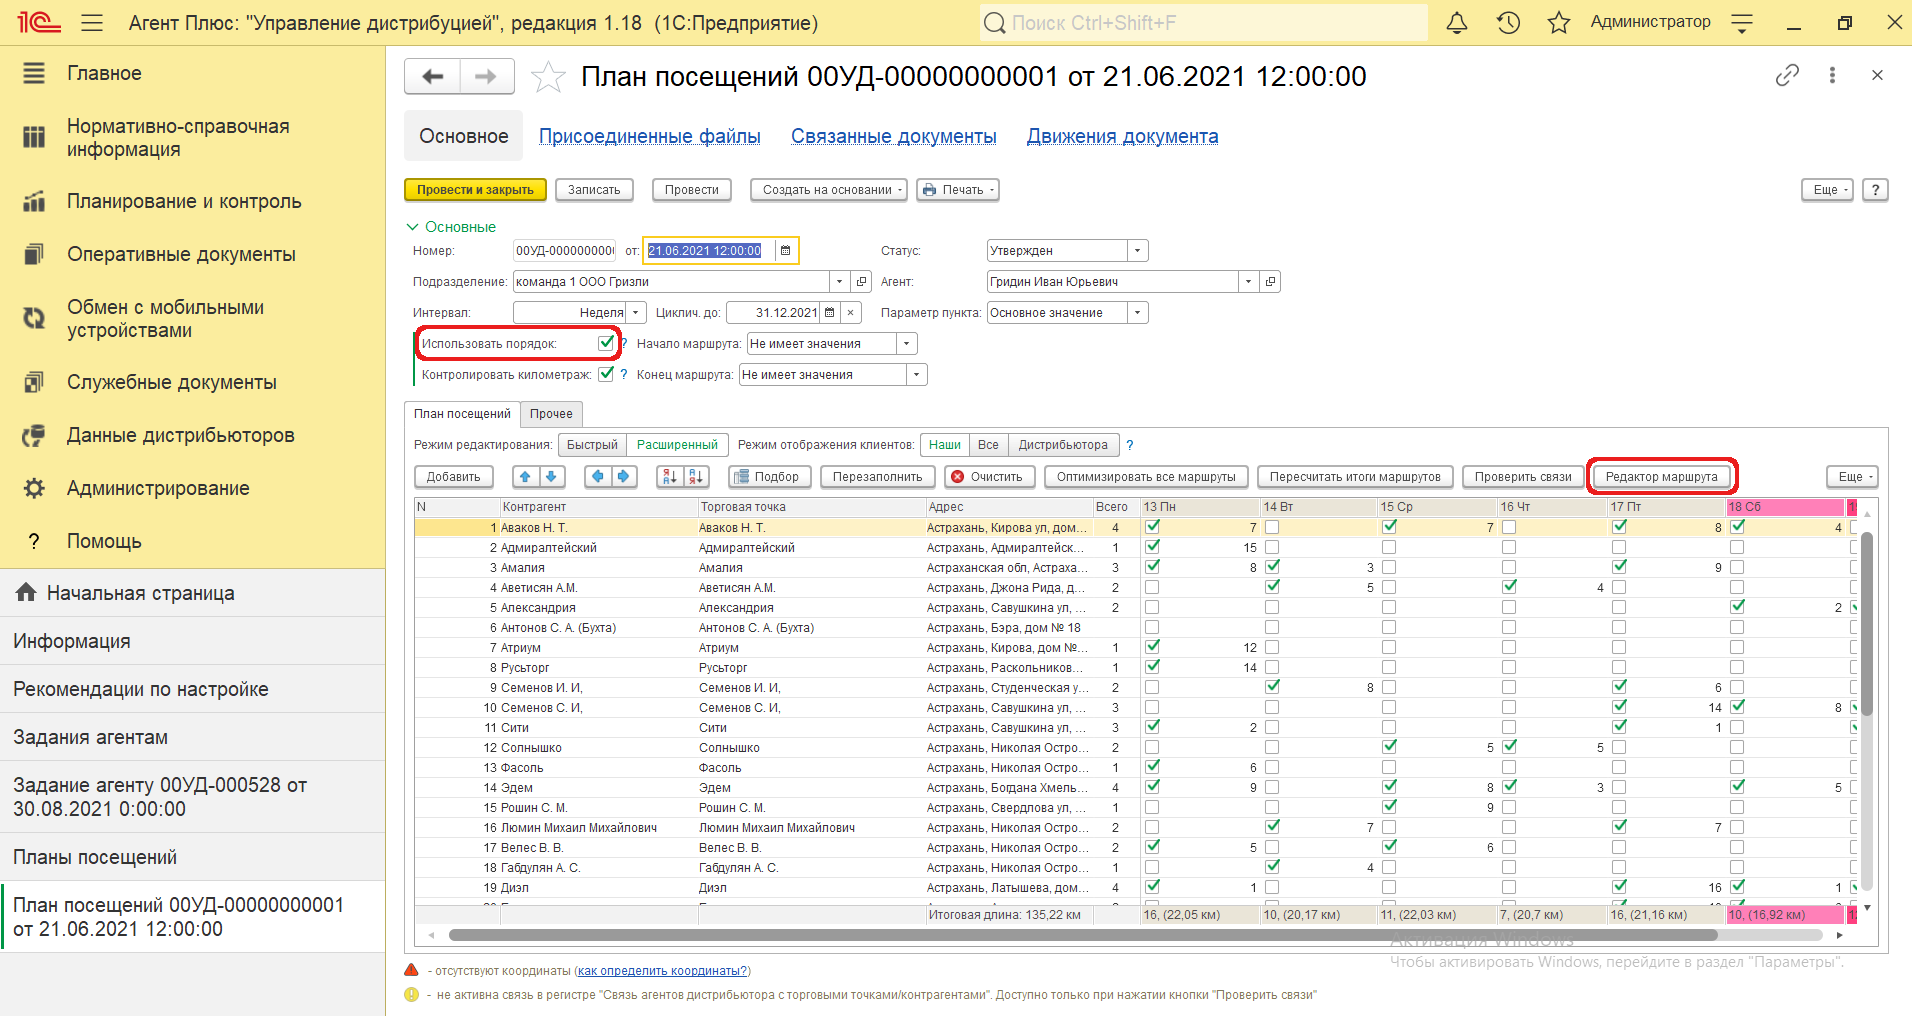Viewport: 1912px width, 1016px height.
Task: Disable the Контролировать километраж checkbox
Action: 606,374
